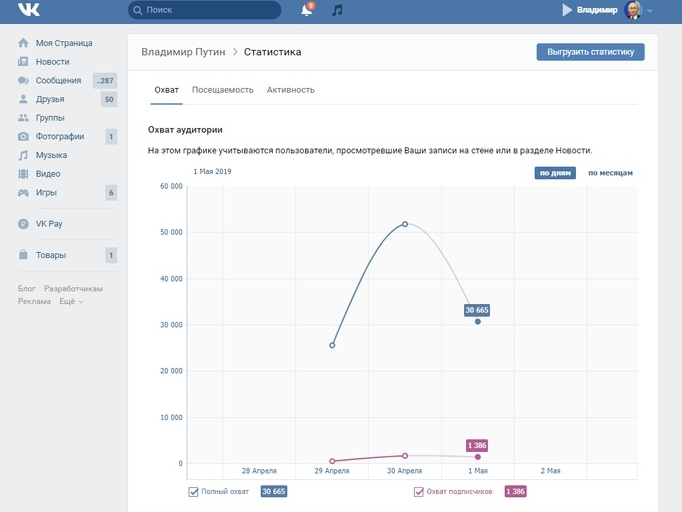682x512 pixels.
Task: Switch to the Посещаемость tab
Action: click(x=222, y=90)
